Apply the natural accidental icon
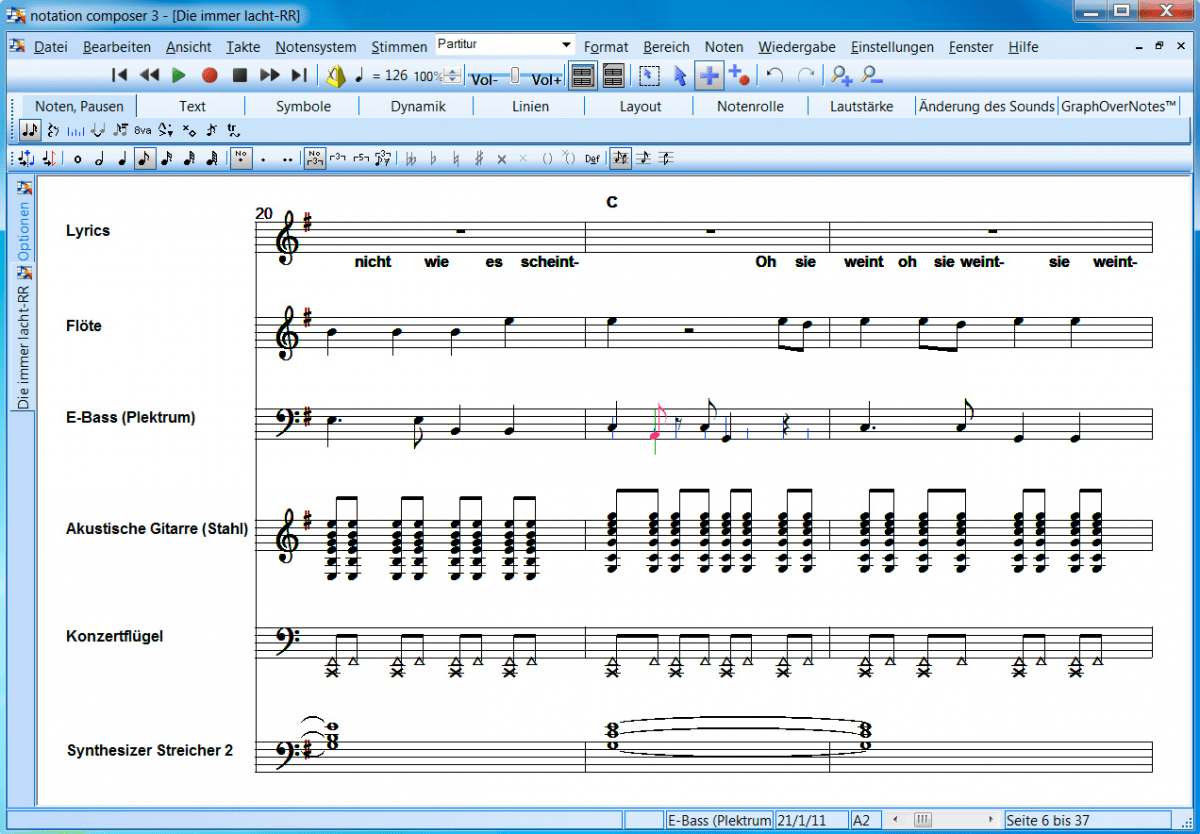The height and width of the screenshot is (834, 1200). click(x=456, y=158)
